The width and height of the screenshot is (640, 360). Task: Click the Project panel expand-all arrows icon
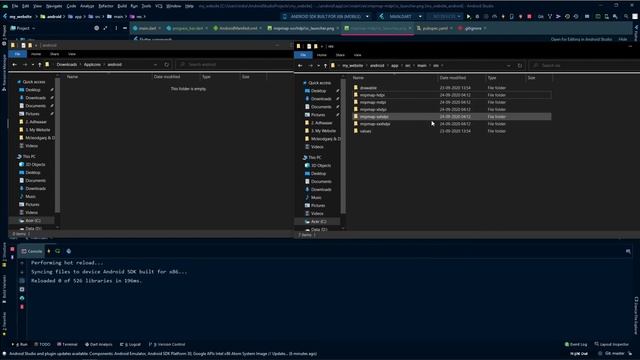pyautogui.click(x=105, y=28)
